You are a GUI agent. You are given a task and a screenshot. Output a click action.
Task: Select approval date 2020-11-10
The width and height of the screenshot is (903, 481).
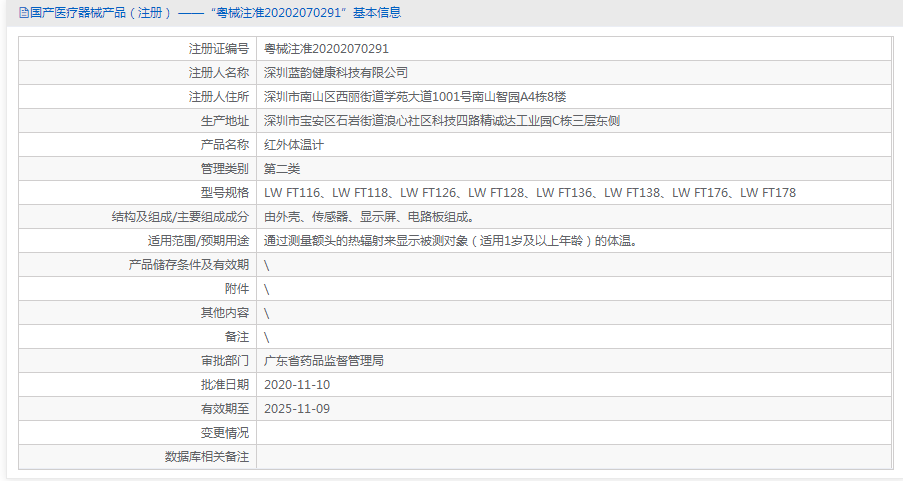pos(297,385)
